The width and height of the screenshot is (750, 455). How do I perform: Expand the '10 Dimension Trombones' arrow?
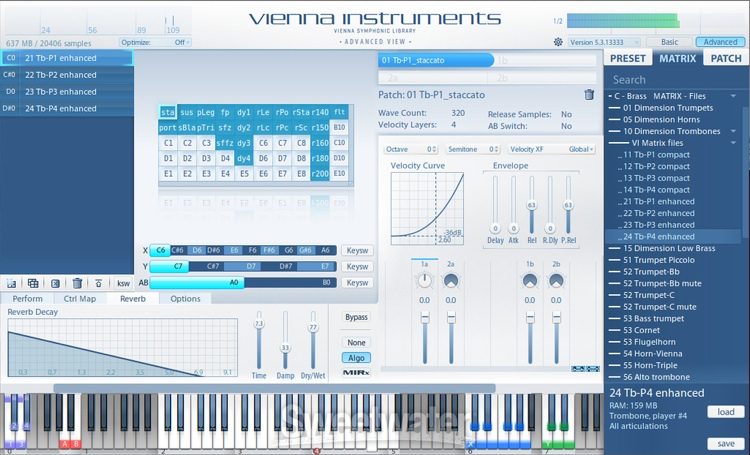tap(733, 131)
